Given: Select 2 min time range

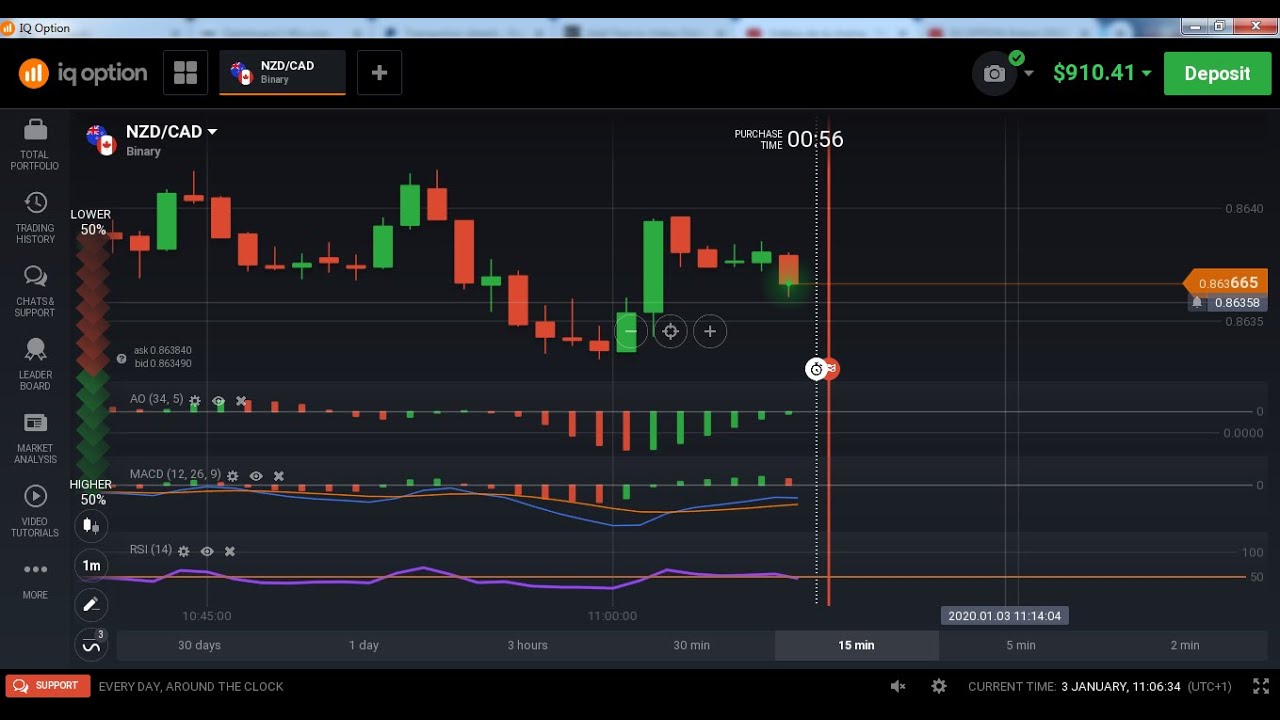Looking at the screenshot, I should [x=1185, y=645].
